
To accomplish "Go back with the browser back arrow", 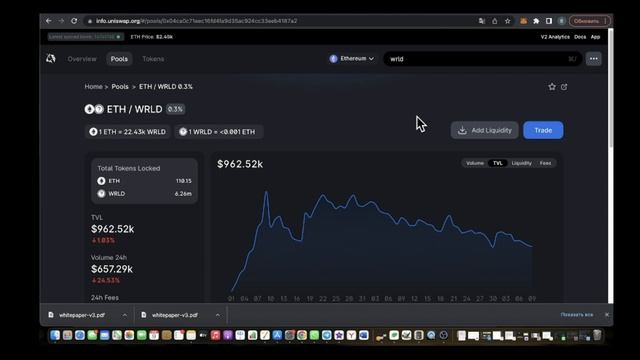I will point(49,21).
